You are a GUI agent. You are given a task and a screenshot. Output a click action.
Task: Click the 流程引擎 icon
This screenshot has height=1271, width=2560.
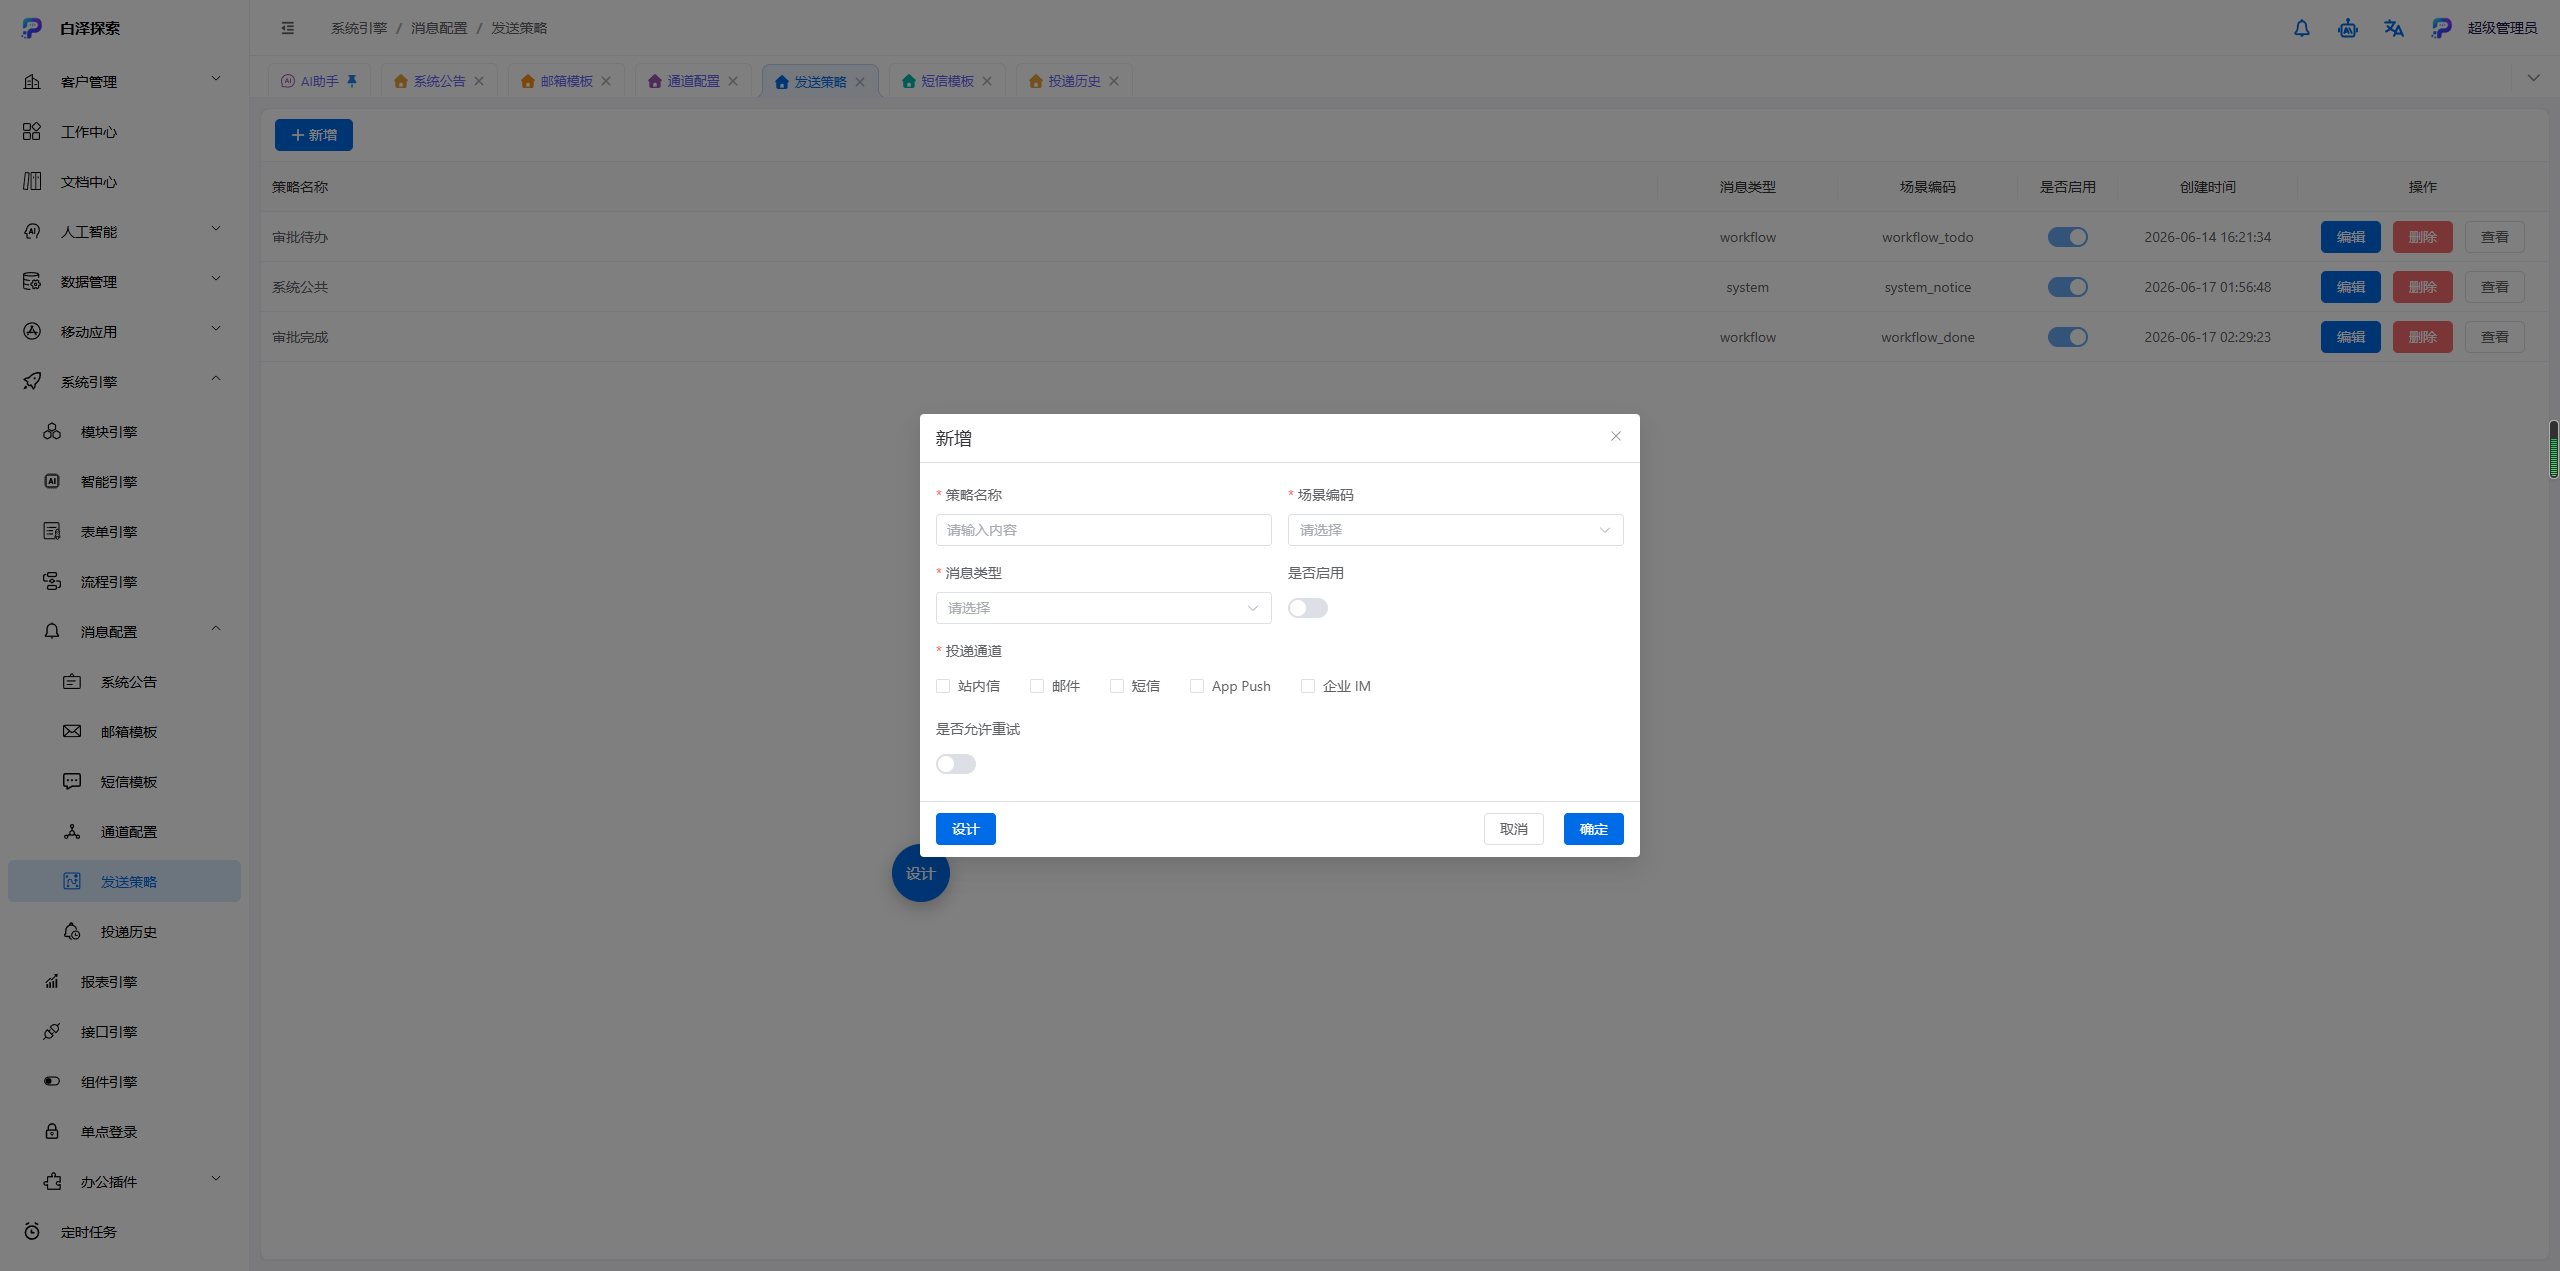pos(52,581)
